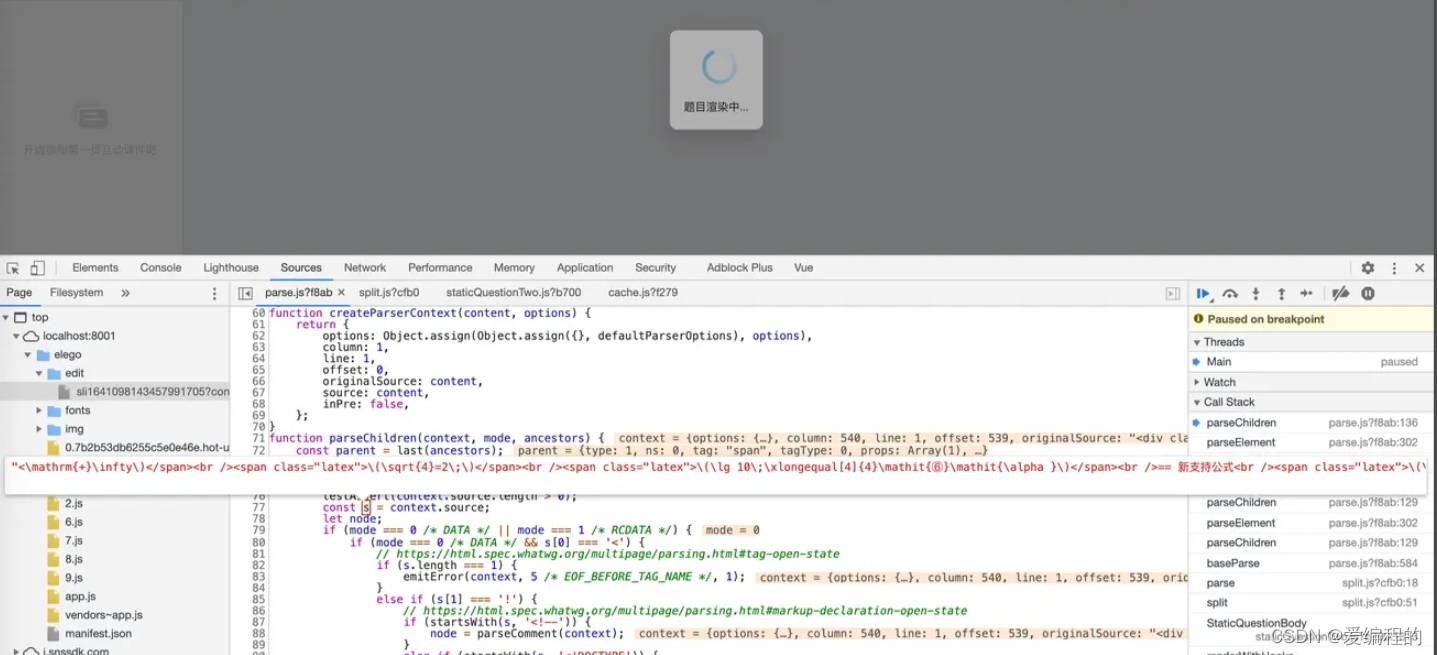Open the Lighthouse tab

[231, 268]
